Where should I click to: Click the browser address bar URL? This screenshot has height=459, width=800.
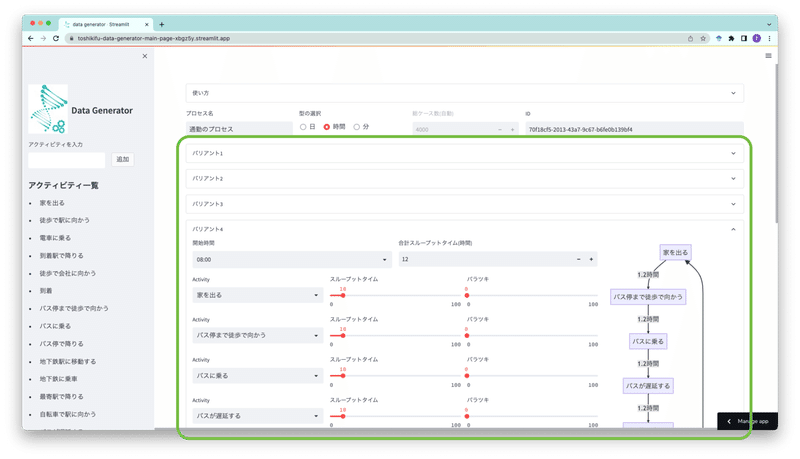pyautogui.click(x=154, y=38)
